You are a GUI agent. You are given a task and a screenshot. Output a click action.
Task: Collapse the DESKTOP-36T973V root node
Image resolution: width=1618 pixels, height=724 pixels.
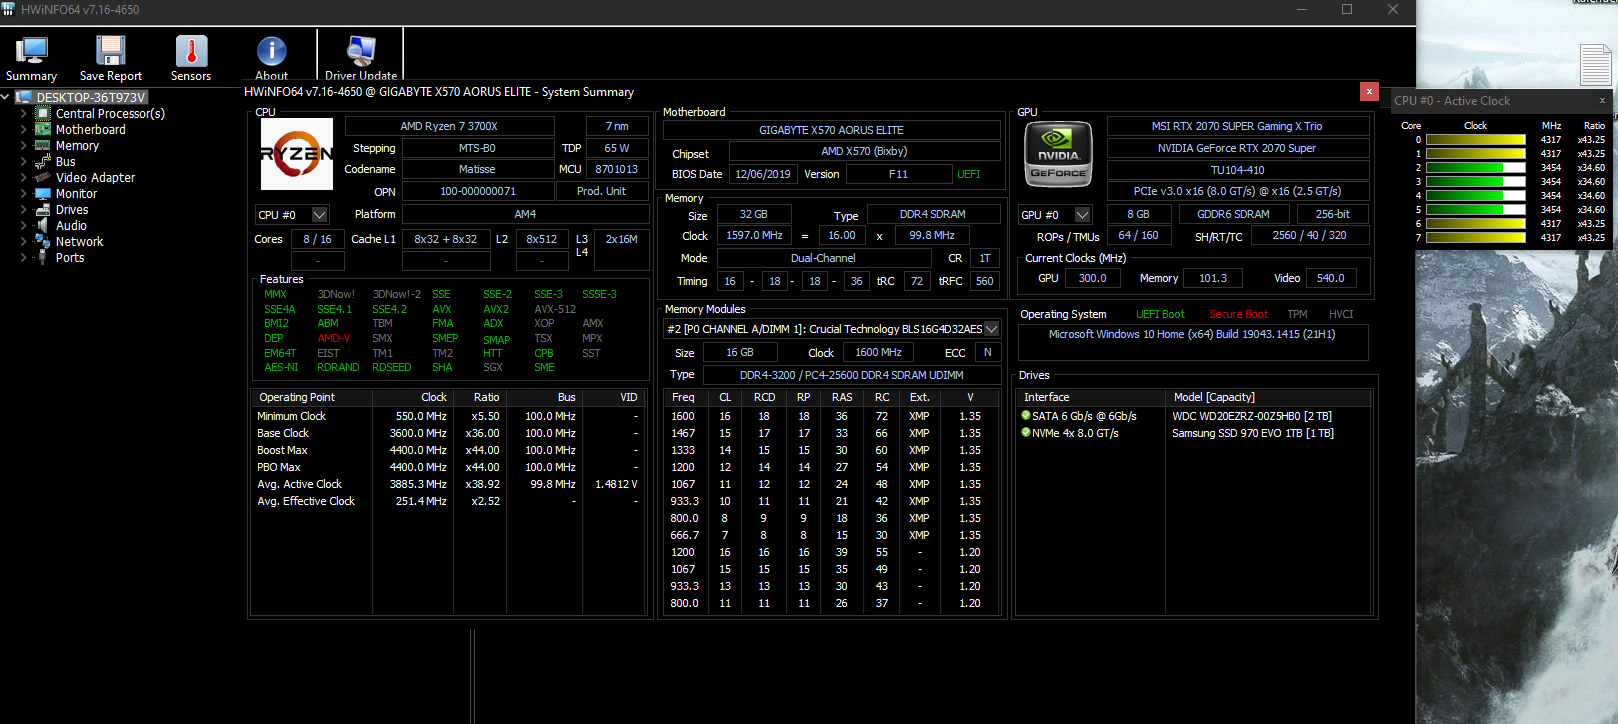click(x=5, y=97)
